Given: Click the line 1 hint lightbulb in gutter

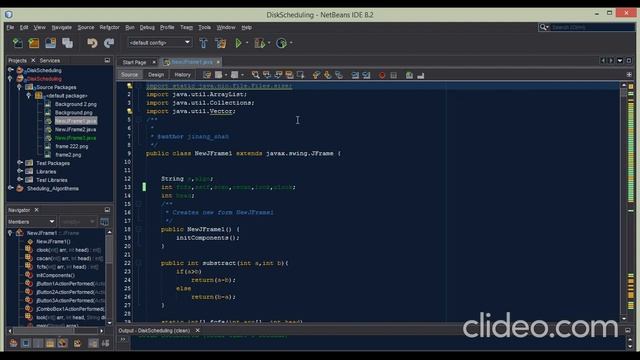Looking at the screenshot, I should pyautogui.click(x=129, y=86).
